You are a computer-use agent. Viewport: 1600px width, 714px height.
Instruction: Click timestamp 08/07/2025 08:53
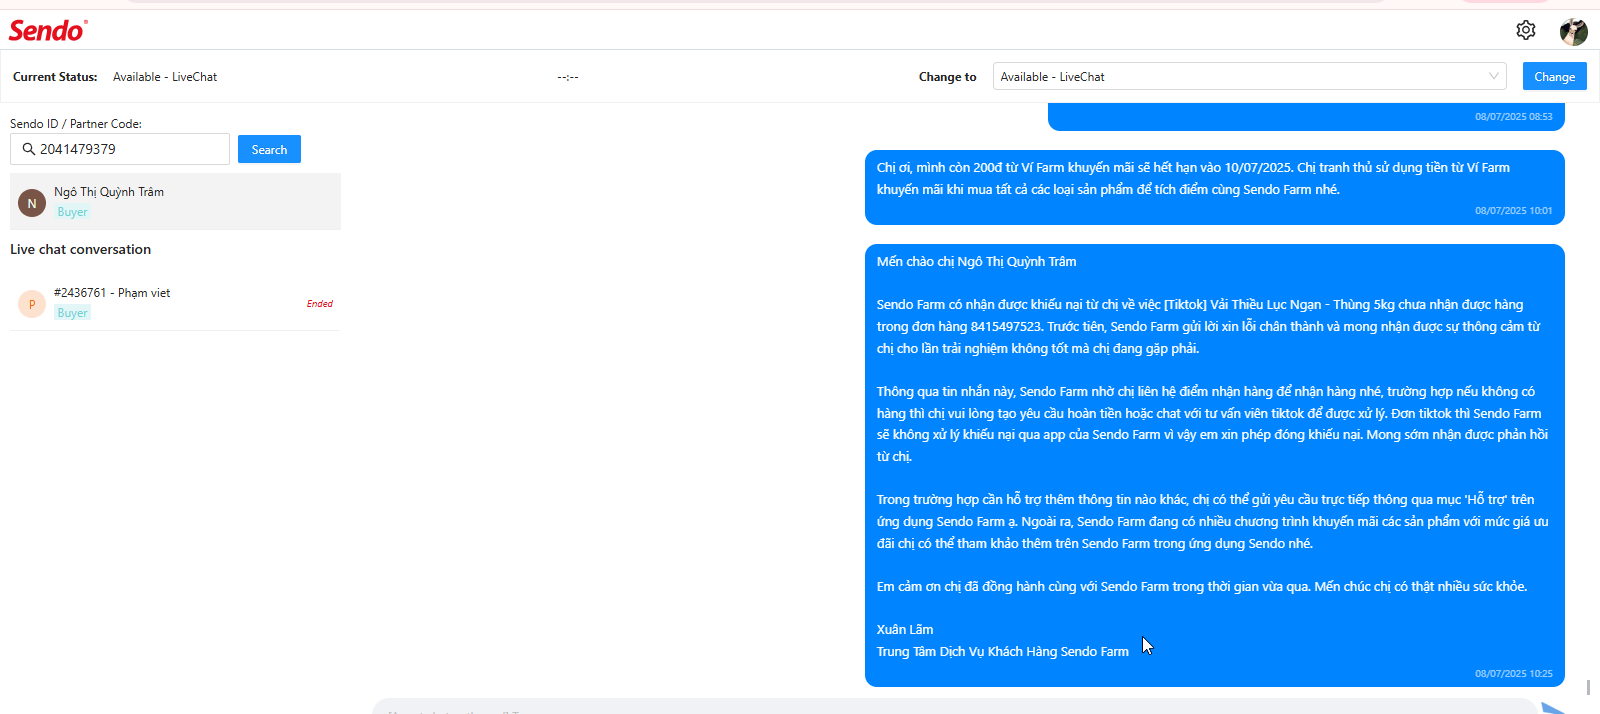[1514, 117]
